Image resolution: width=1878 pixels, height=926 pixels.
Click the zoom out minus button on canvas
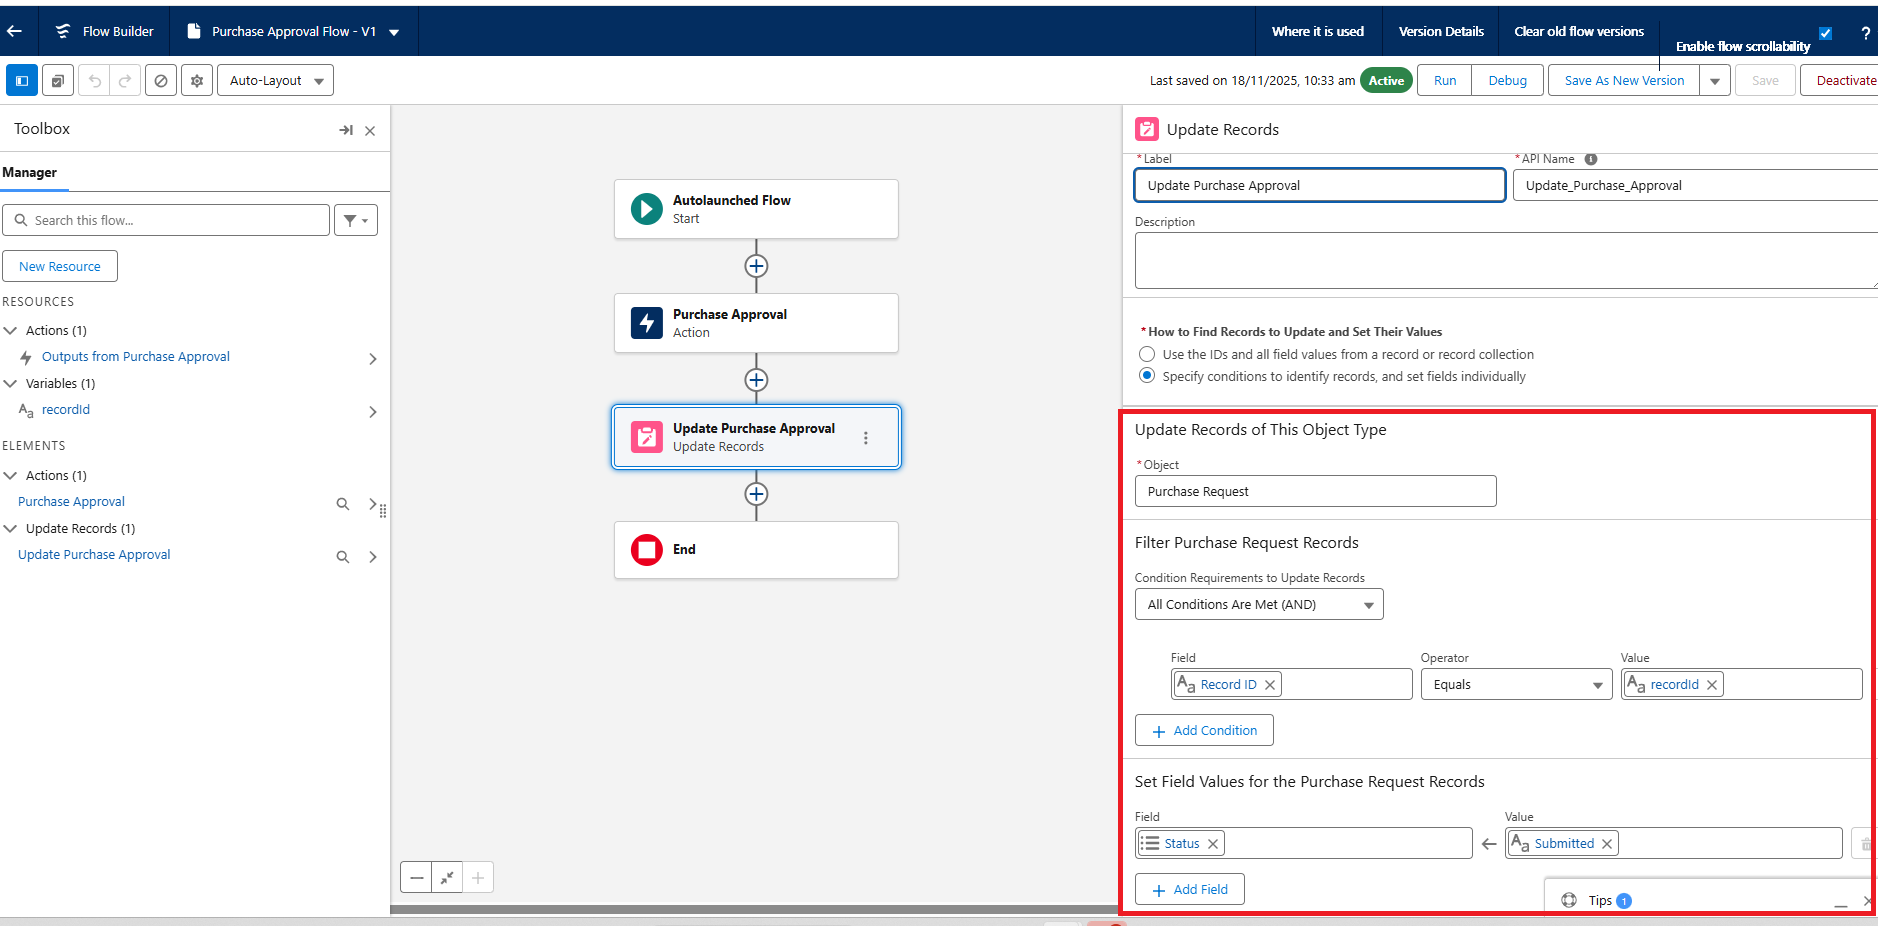[417, 877]
